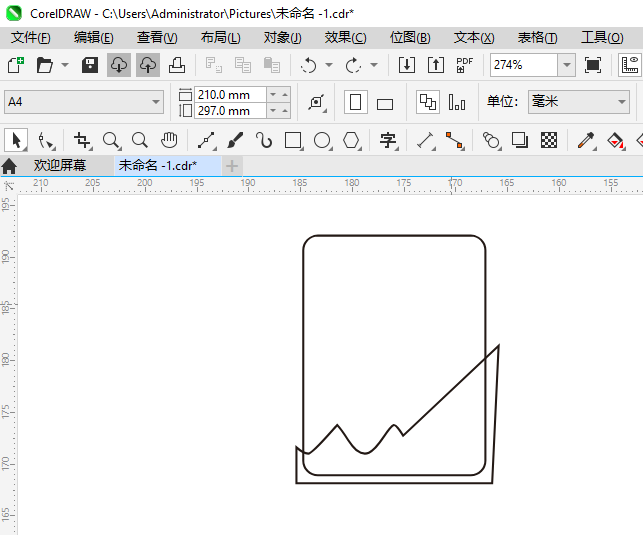
Task: Select the LiveSketch curve tool
Action: 264,140
